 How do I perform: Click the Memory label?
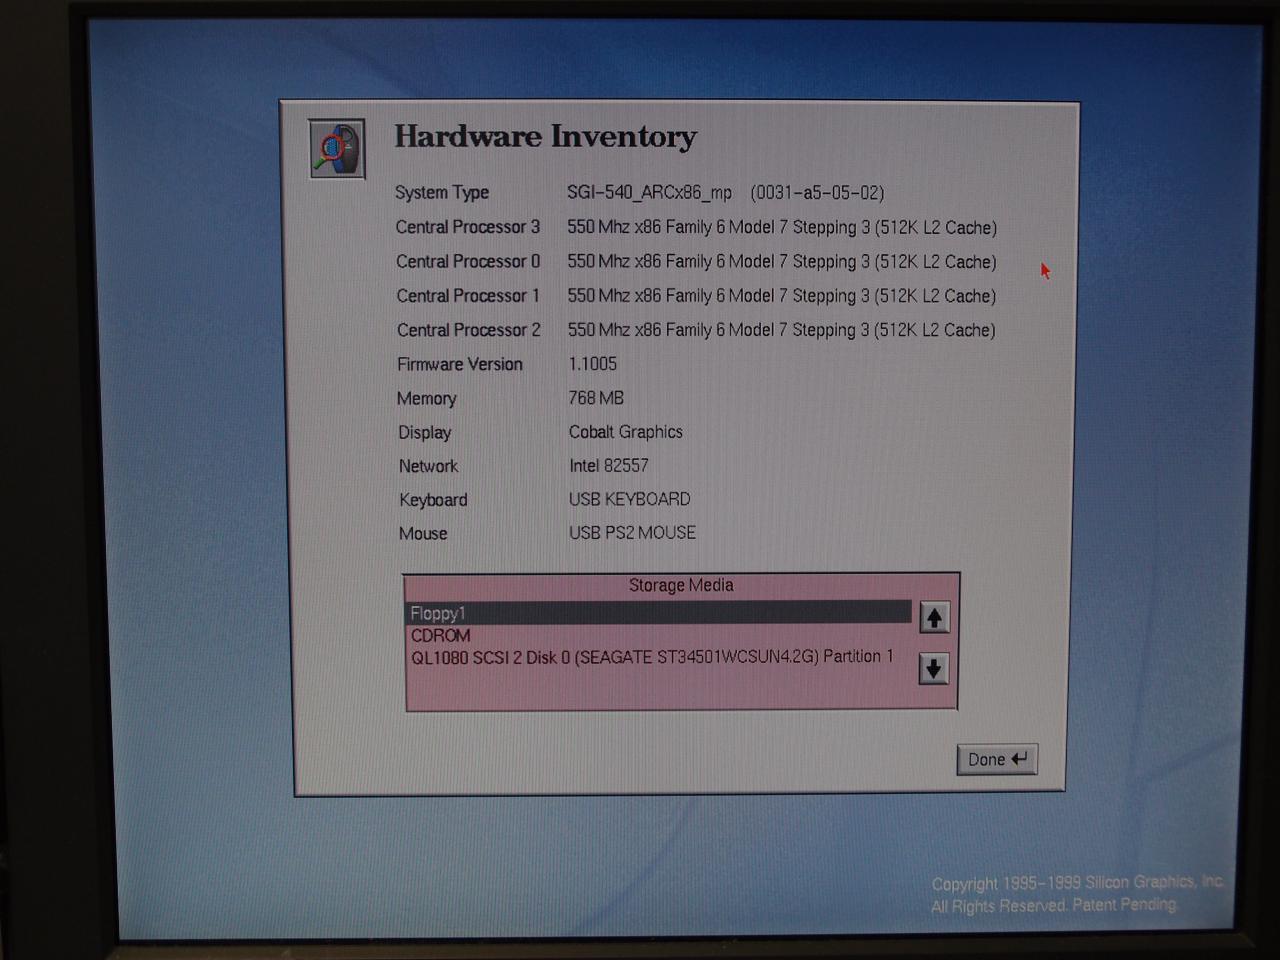click(427, 398)
